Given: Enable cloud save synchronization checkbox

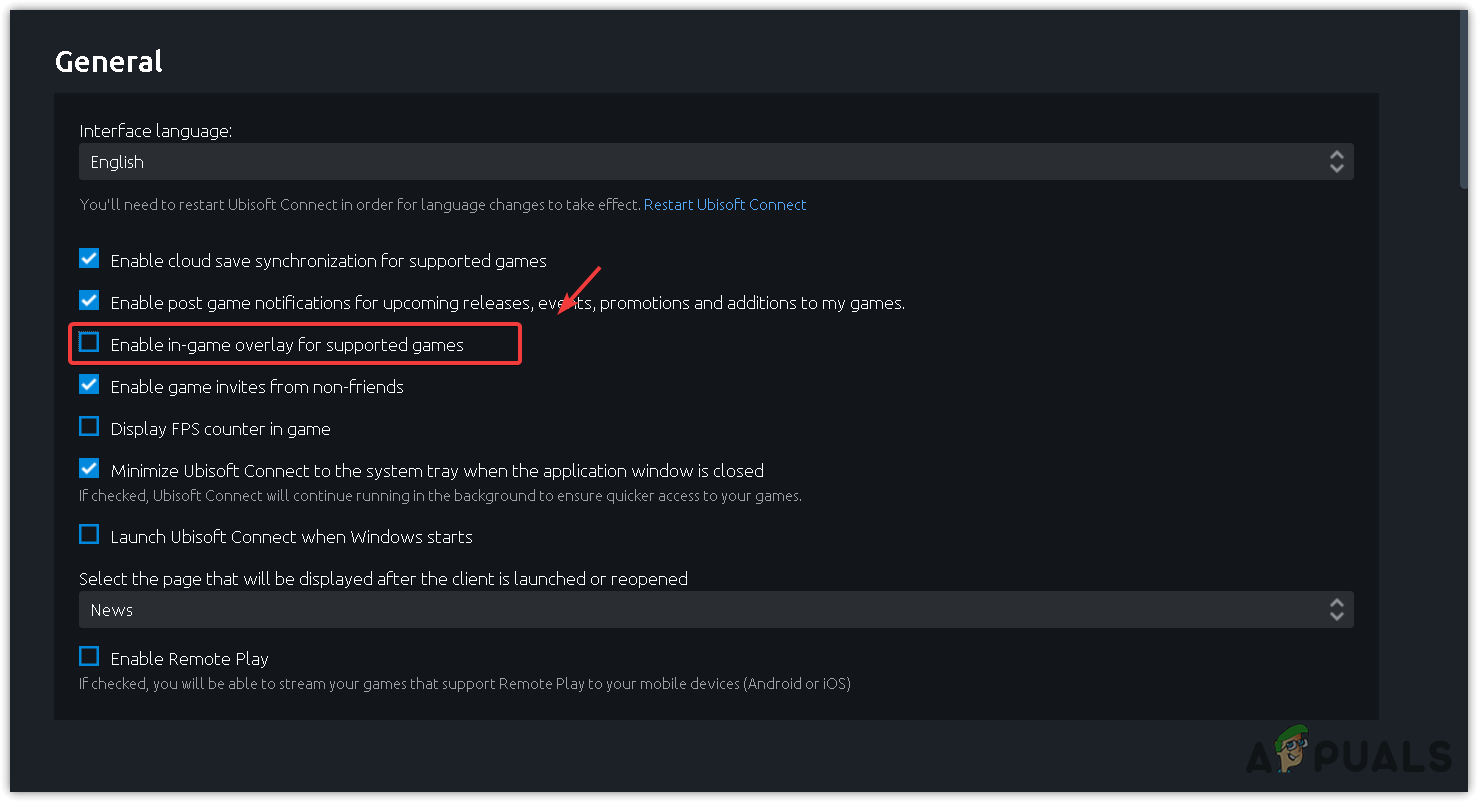Looking at the screenshot, I should click(x=90, y=259).
